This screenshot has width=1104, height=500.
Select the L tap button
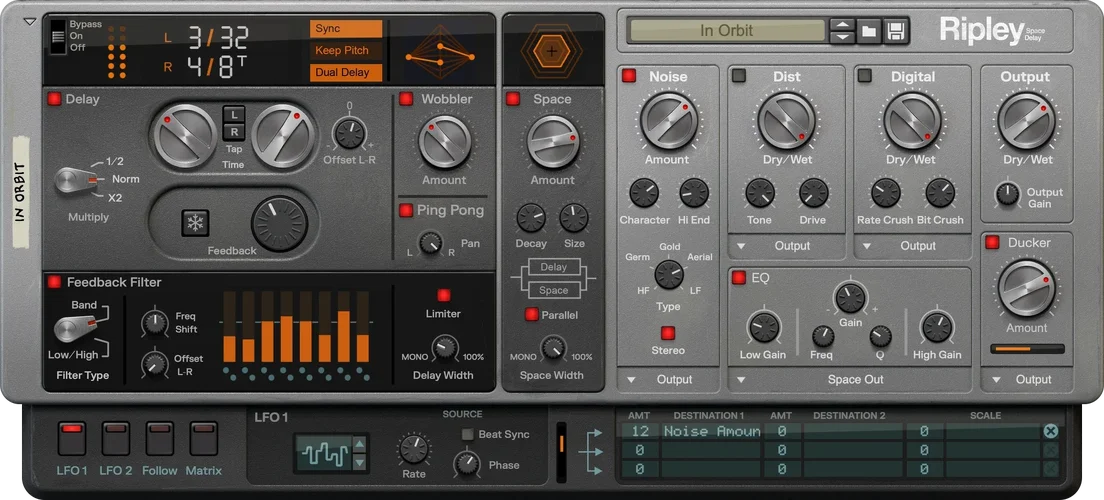click(234, 114)
